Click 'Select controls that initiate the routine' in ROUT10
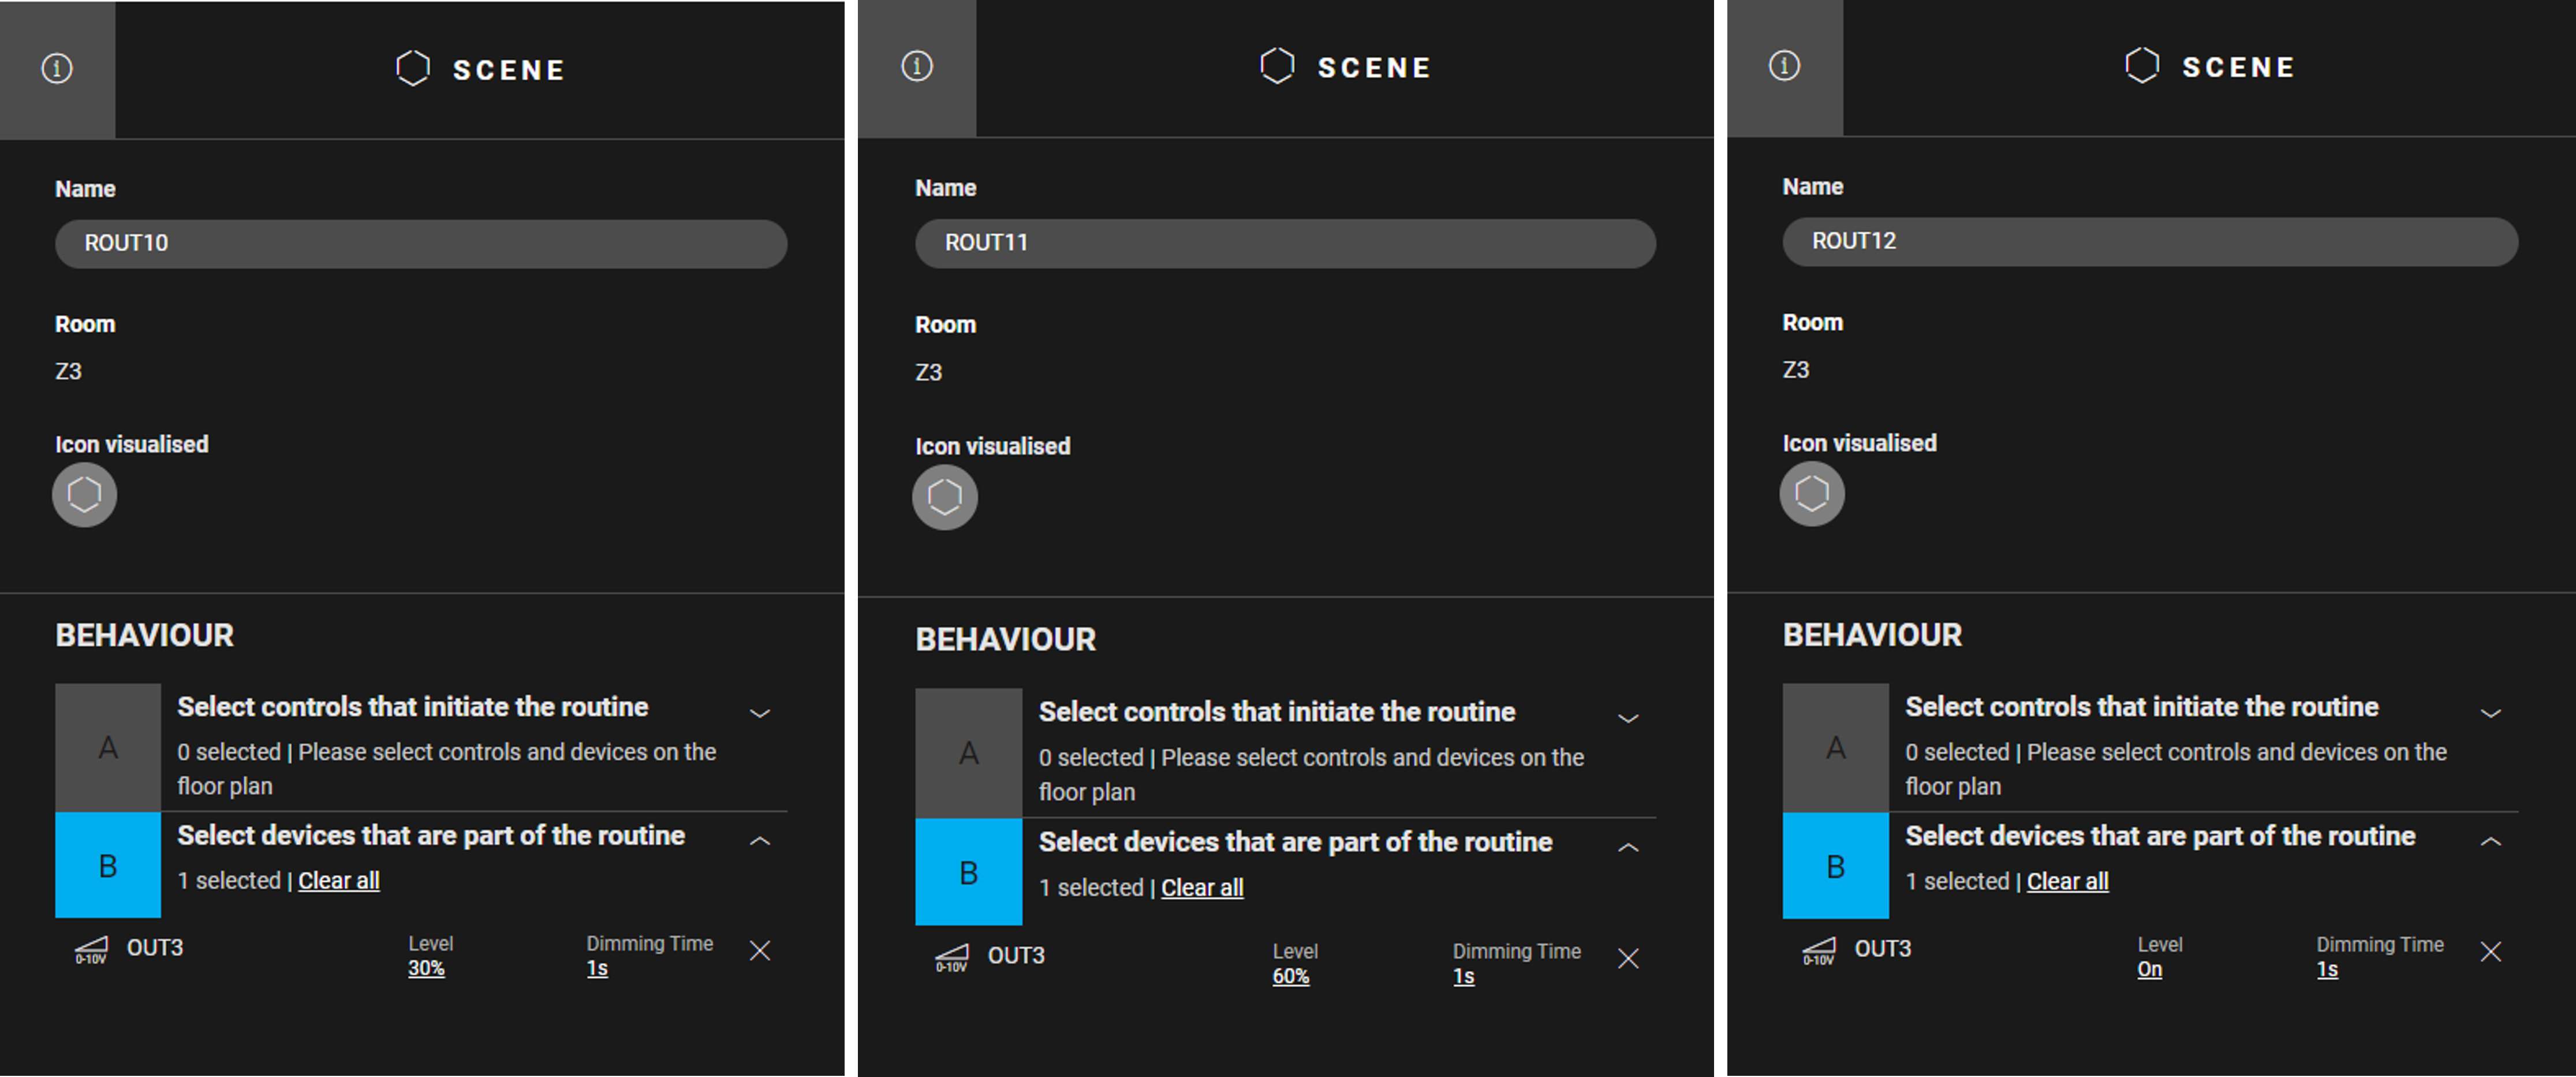The image size is (2576, 1077). click(x=413, y=707)
